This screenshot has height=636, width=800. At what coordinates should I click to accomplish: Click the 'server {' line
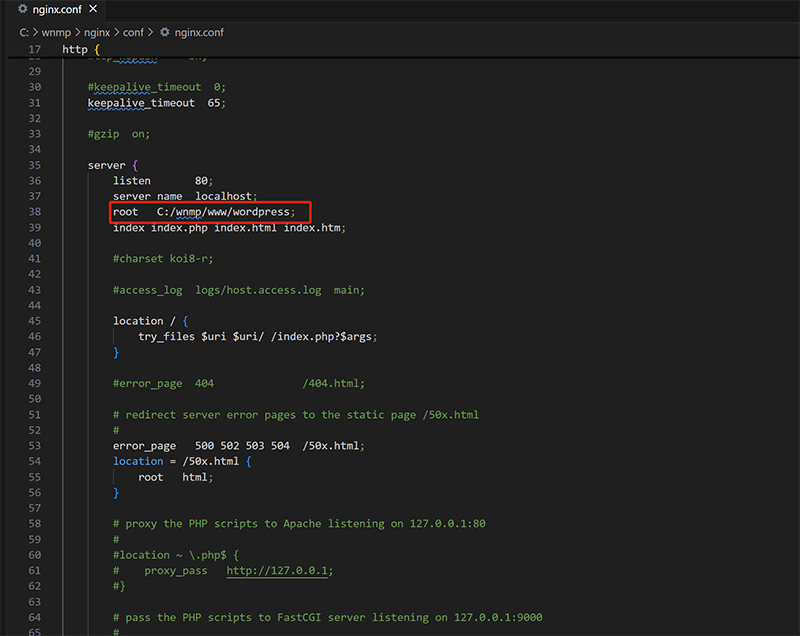[x=113, y=165]
